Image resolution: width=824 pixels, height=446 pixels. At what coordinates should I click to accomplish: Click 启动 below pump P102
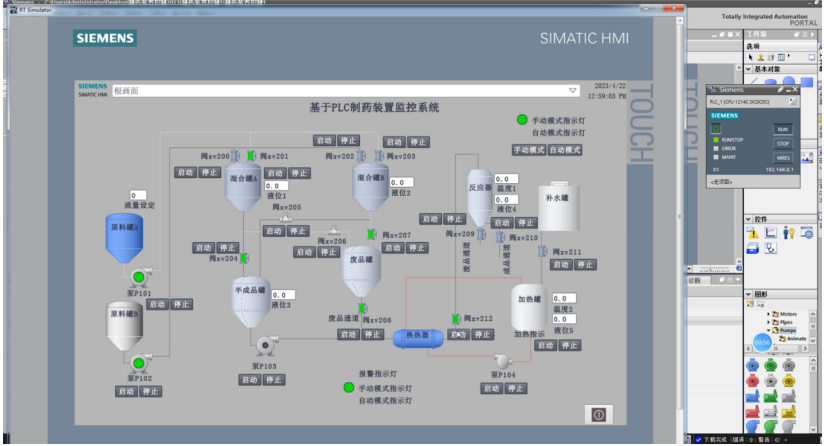click(126, 391)
